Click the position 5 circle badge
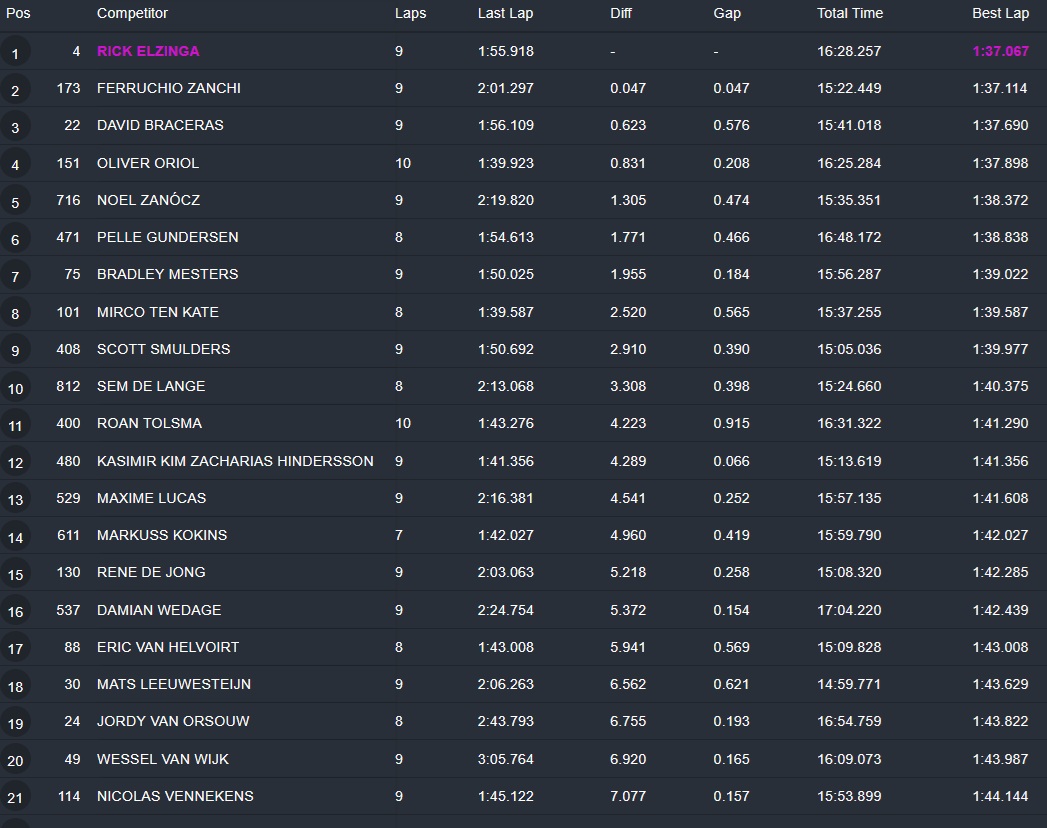Image resolution: width=1047 pixels, height=828 pixels. click(15, 201)
